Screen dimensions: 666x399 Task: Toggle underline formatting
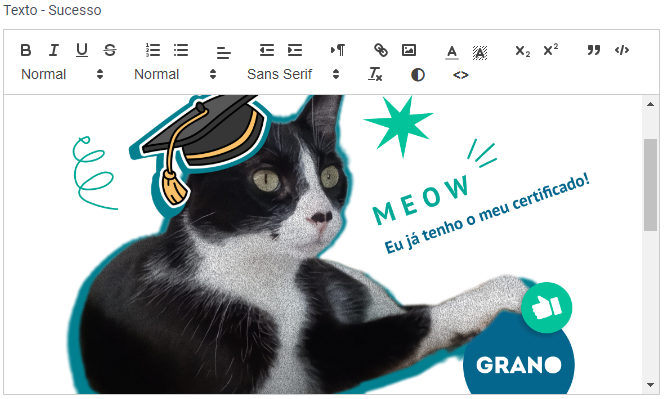[82, 50]
